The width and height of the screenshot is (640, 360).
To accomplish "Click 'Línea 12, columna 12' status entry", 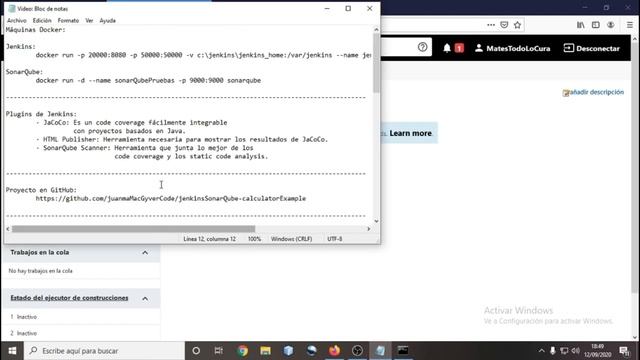I will [x=209, y=239].
